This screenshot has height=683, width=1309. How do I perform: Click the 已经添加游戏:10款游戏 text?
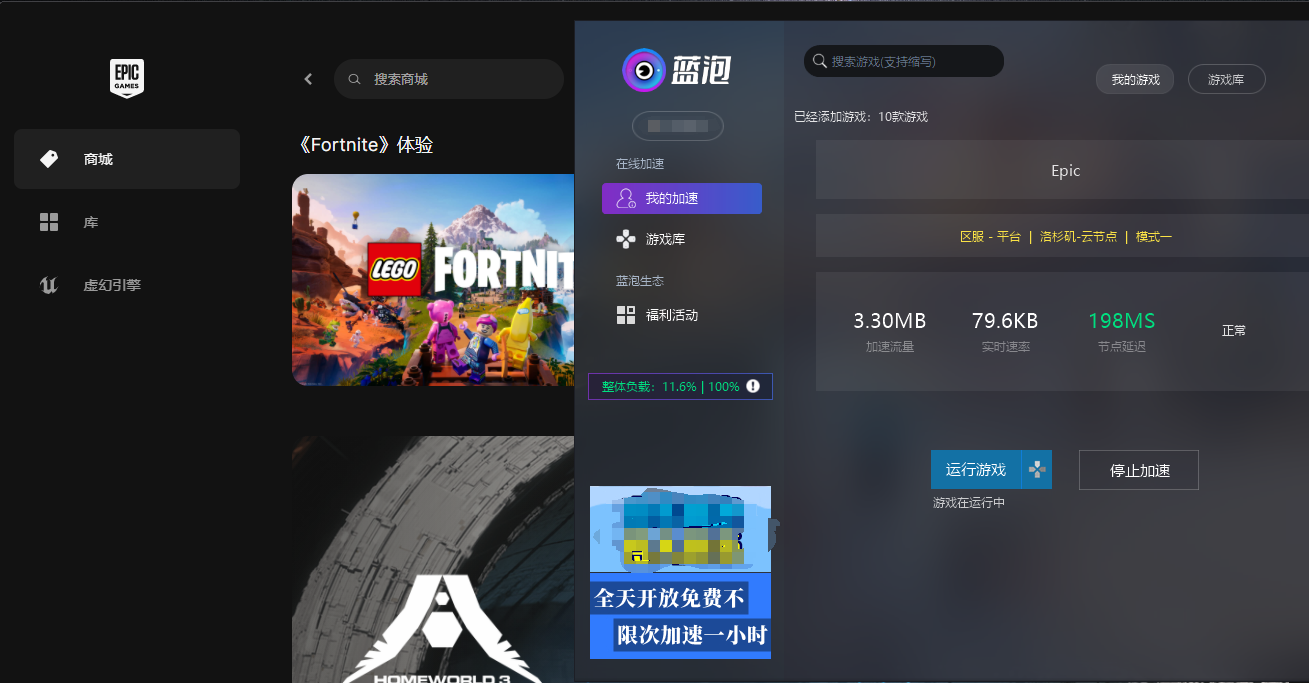click(861, 117)
